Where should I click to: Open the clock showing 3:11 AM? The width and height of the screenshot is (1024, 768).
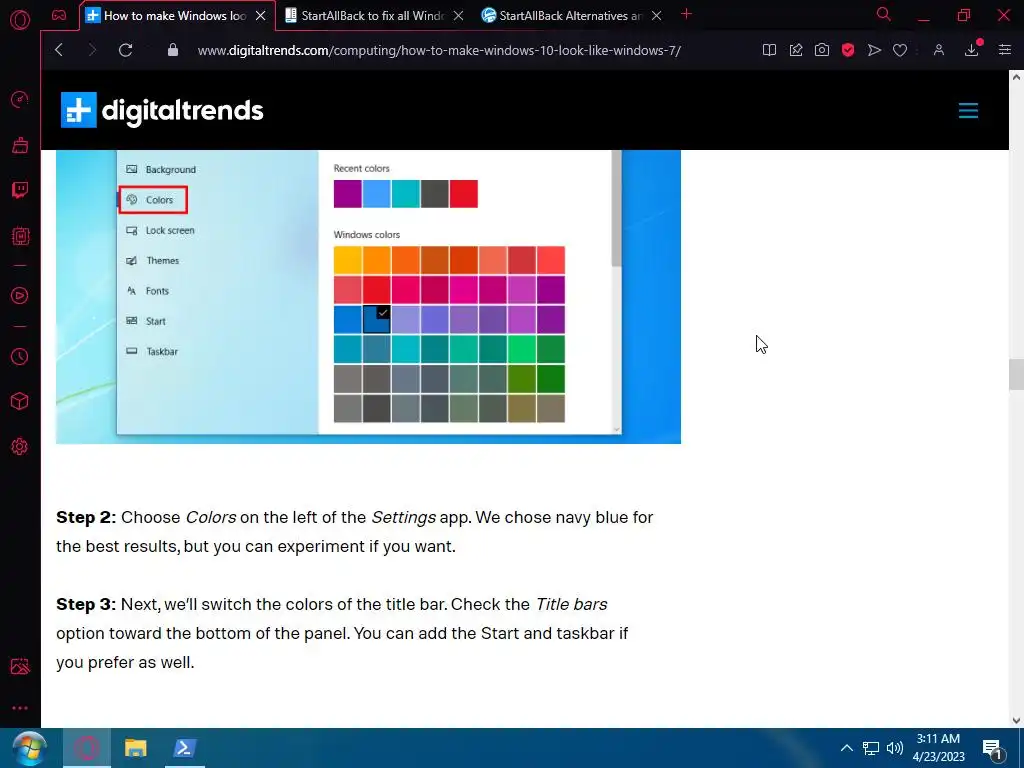938,748
